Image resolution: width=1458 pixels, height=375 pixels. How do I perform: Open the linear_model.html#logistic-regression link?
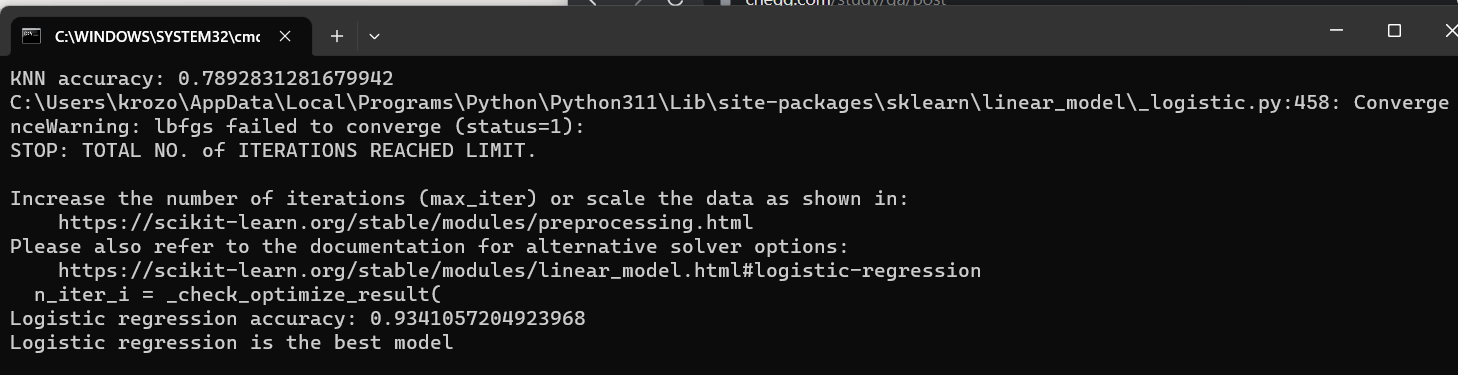point(519,270)
